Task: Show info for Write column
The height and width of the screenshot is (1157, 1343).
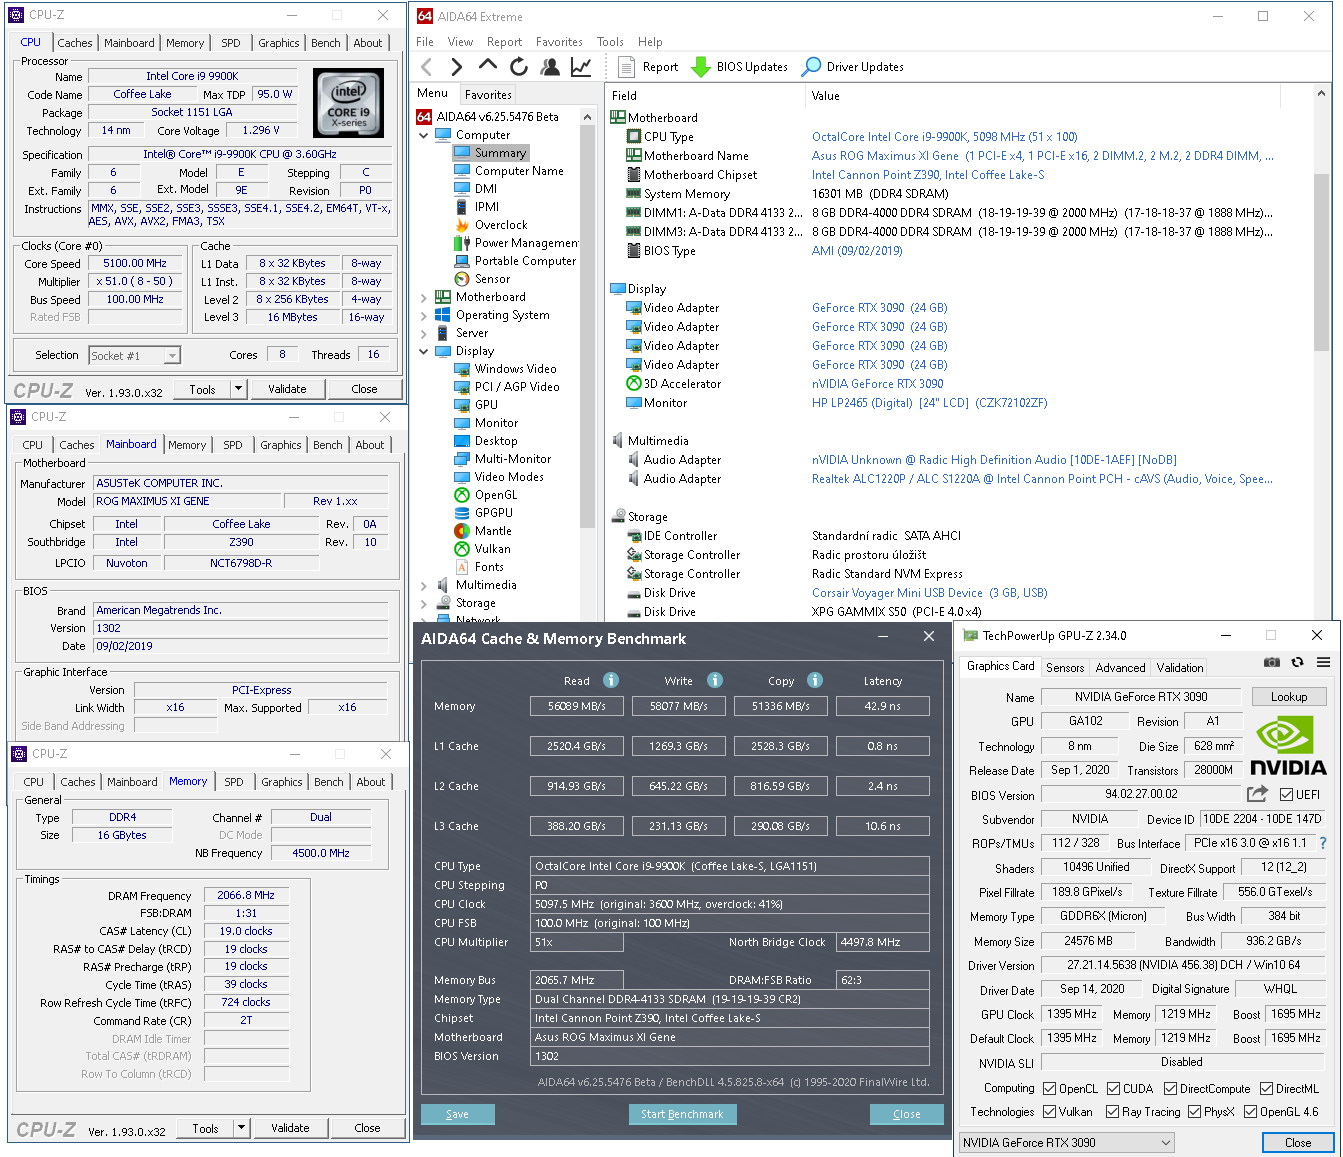Action: [x=715, y=680]
